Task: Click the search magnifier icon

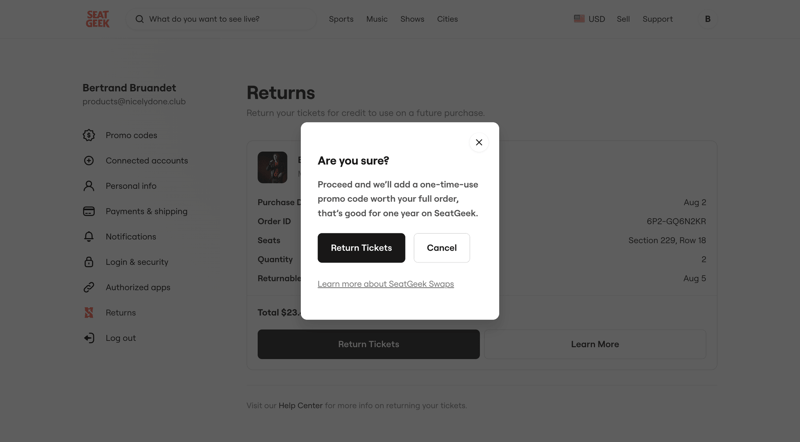Action: tap(140, 19)
